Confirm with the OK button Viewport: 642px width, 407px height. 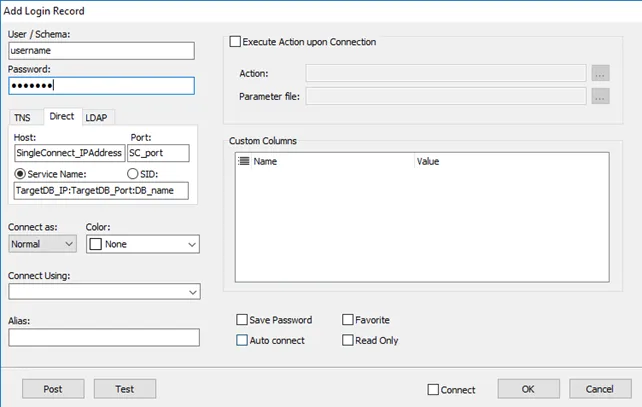click(529, 389)
